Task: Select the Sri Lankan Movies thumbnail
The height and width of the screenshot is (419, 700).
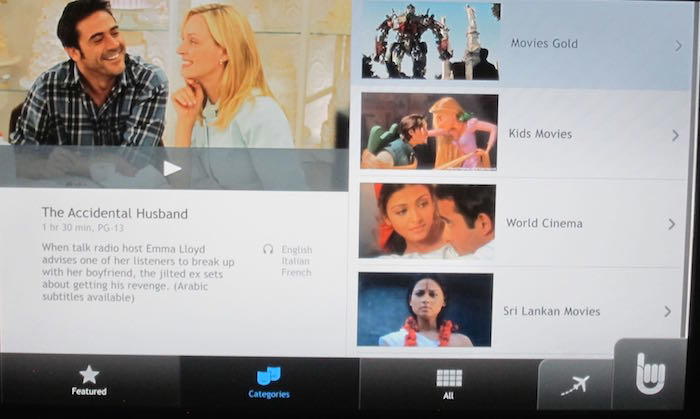Action: (x=425, y=309)
